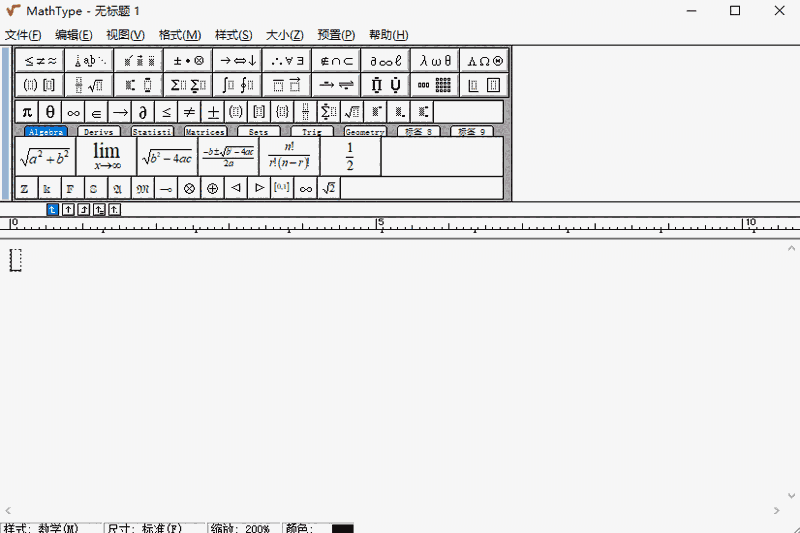Open the integral templates palette
Screen dimensions: 800x533
tap(238, 85)
